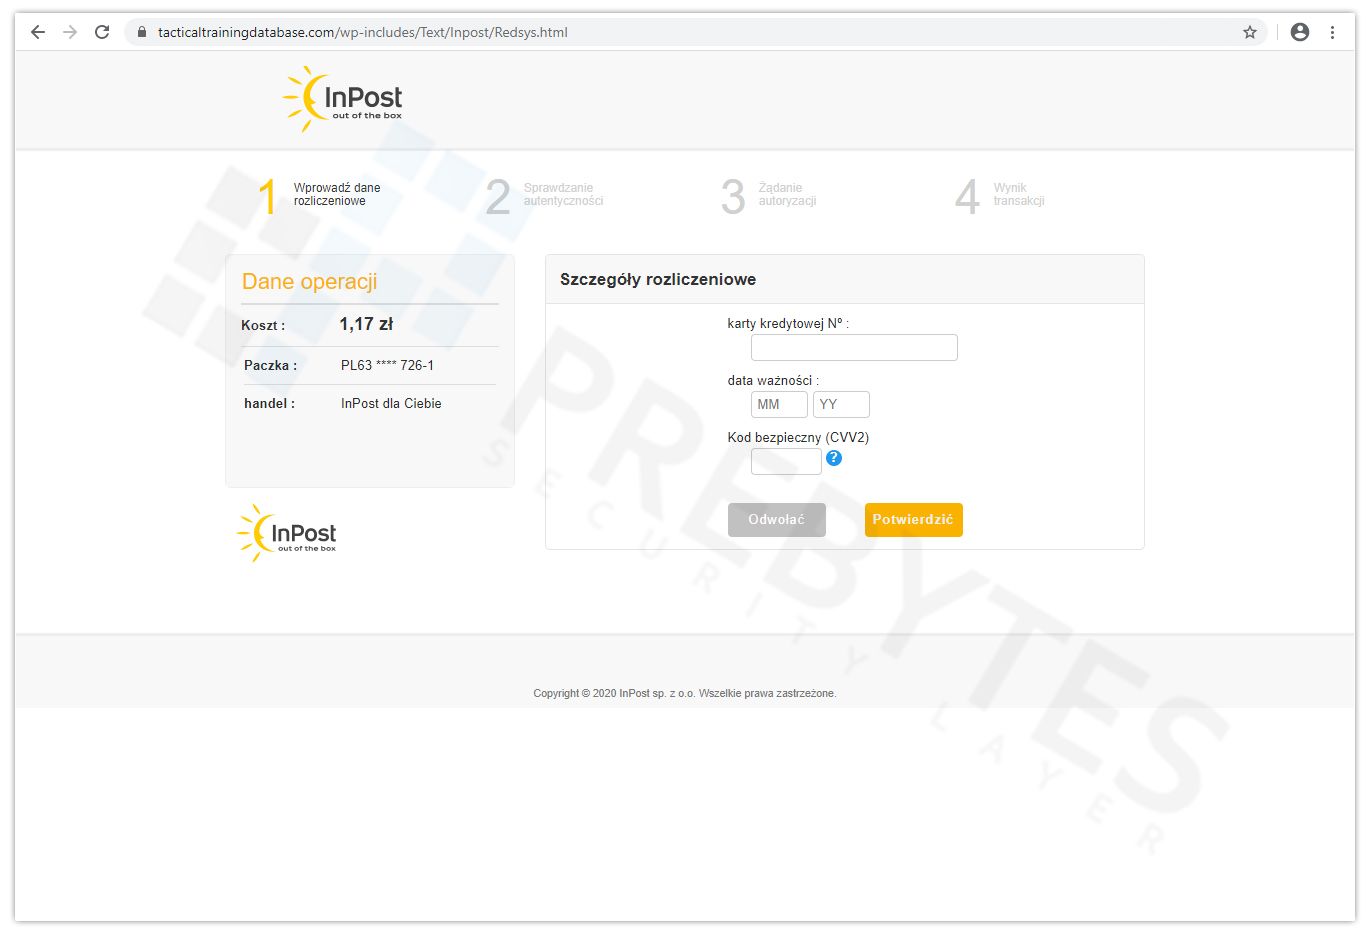Screen dimensions: 1368x934
Task: Click the address bar URL
Action: point(363,32)
